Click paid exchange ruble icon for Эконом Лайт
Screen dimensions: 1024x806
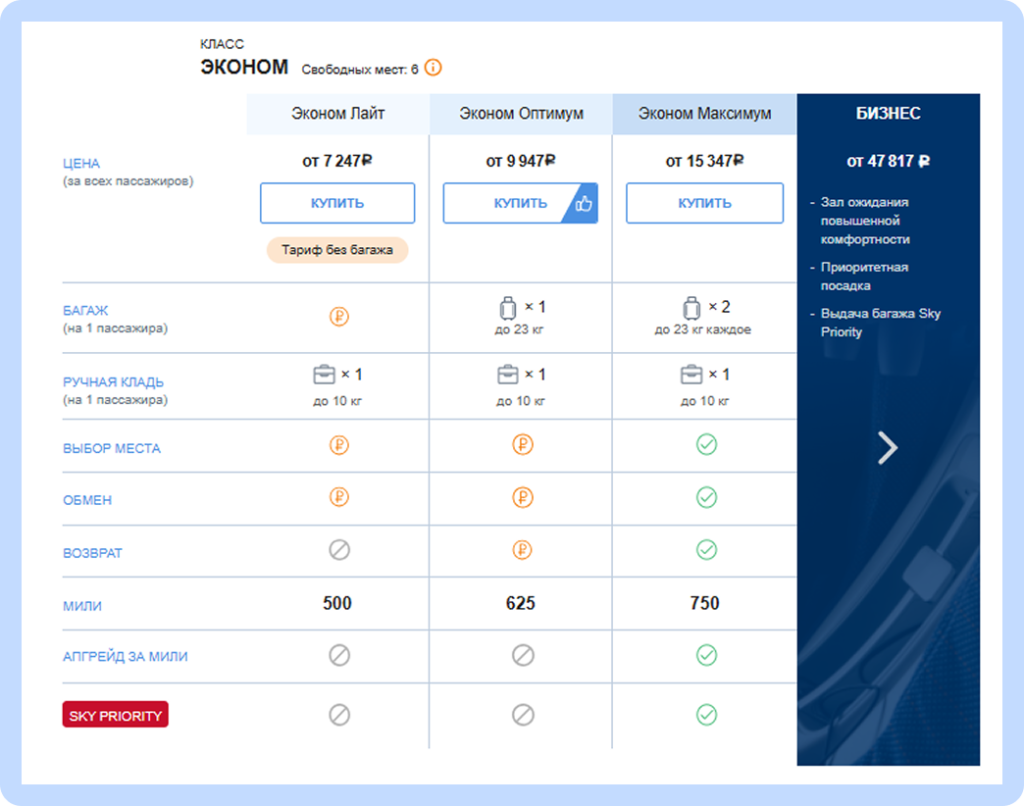(338, 497)
